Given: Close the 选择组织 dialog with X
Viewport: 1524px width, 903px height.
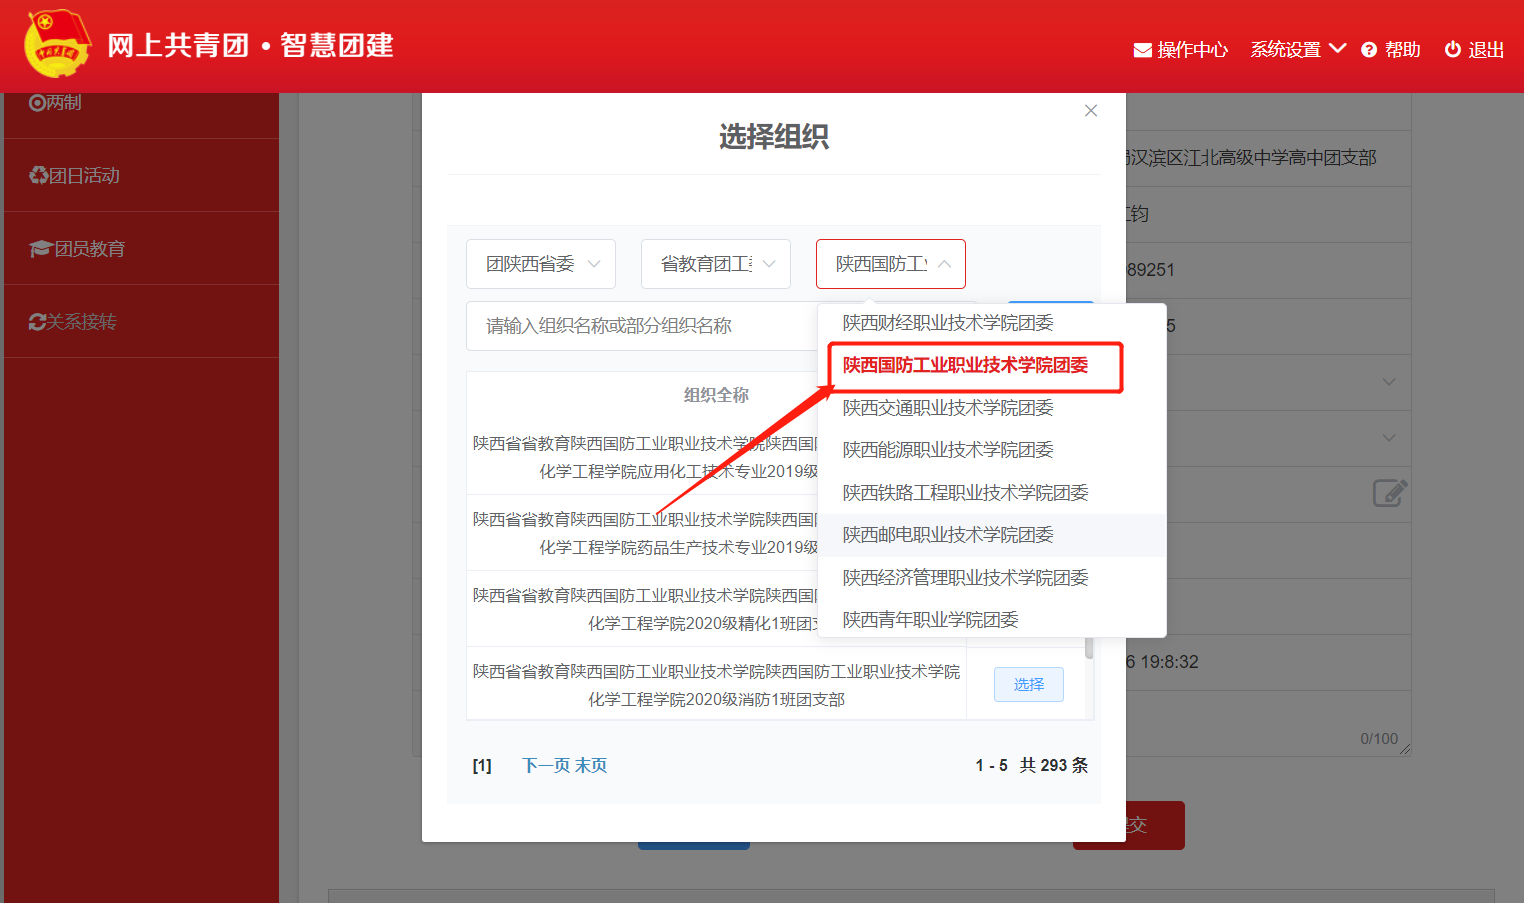Looking at the screenshot, I should click(1091, 111).
